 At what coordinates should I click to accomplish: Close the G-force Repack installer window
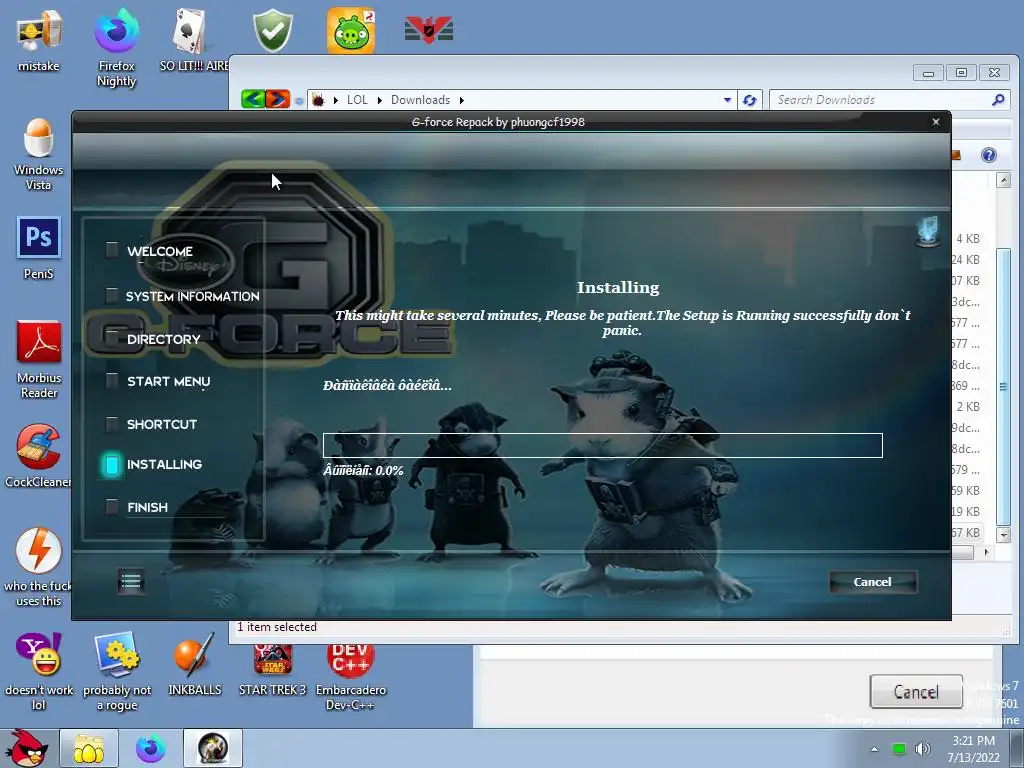tap(936, 121)
